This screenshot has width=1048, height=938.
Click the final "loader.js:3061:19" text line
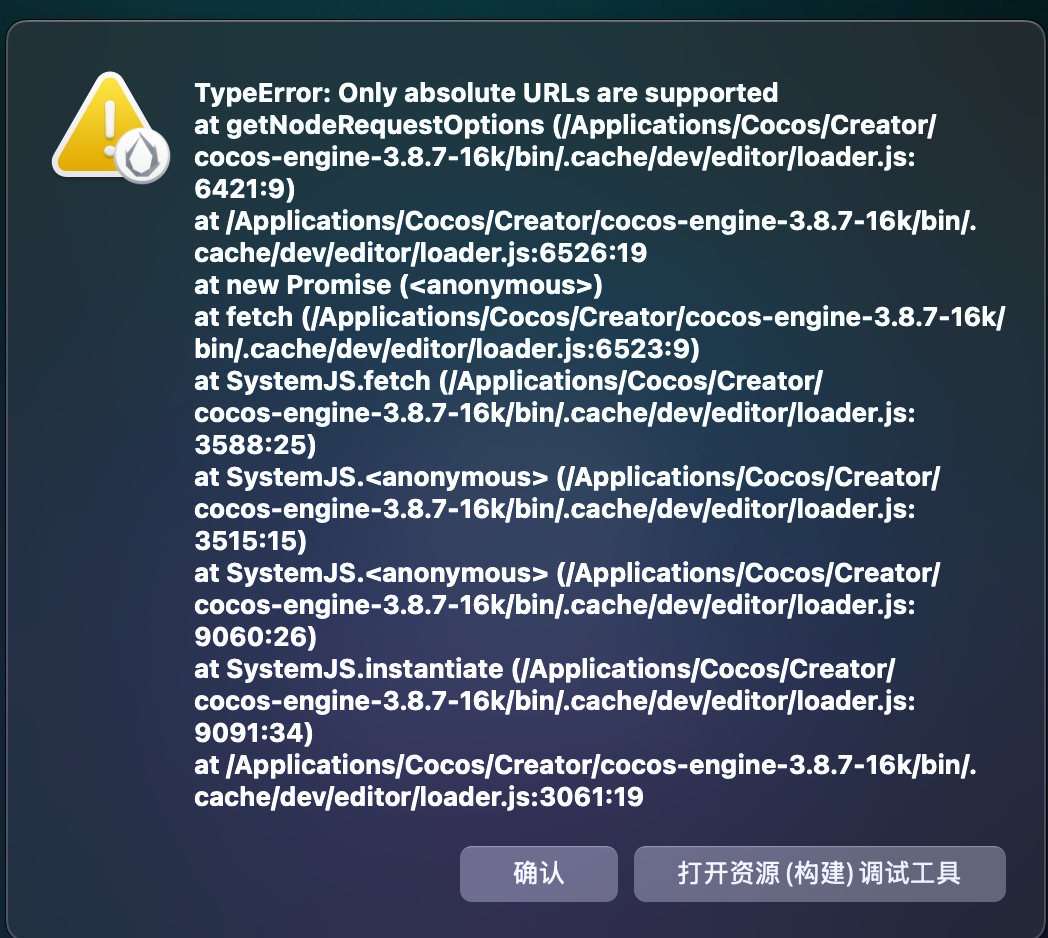[418, 798]
